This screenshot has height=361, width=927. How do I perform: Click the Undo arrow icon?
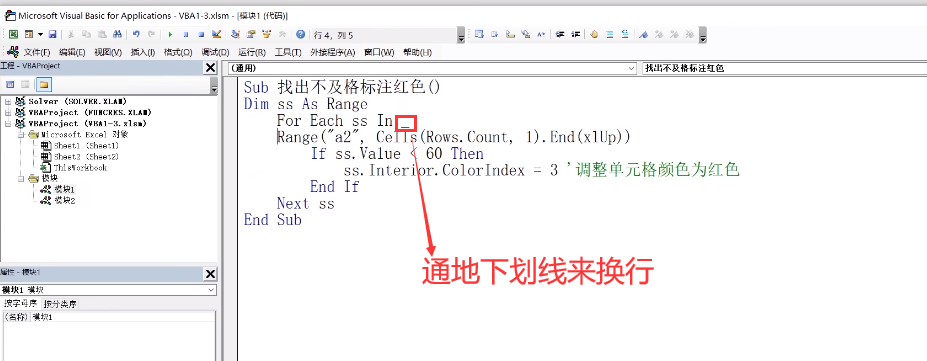[x=137, y=35]
